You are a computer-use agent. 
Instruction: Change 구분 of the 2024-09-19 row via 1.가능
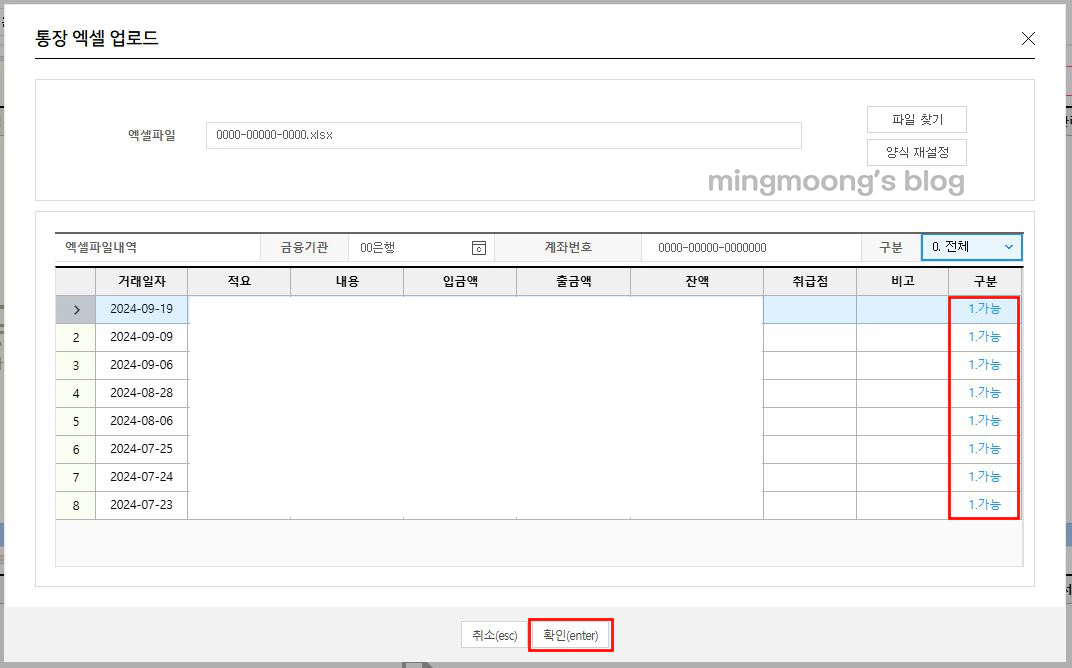[984, 309]
